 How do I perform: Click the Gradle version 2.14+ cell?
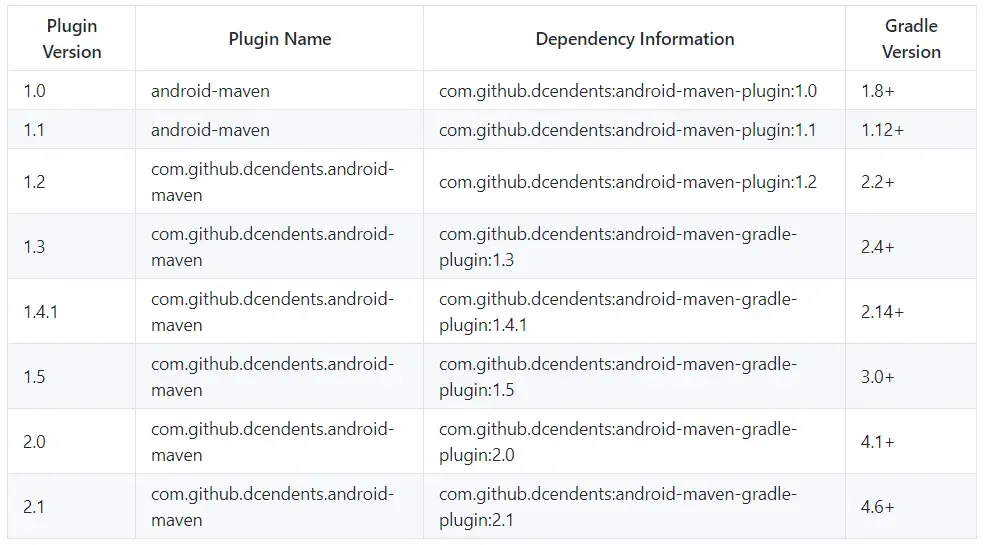pyautogui.click(x=882, y=312)
